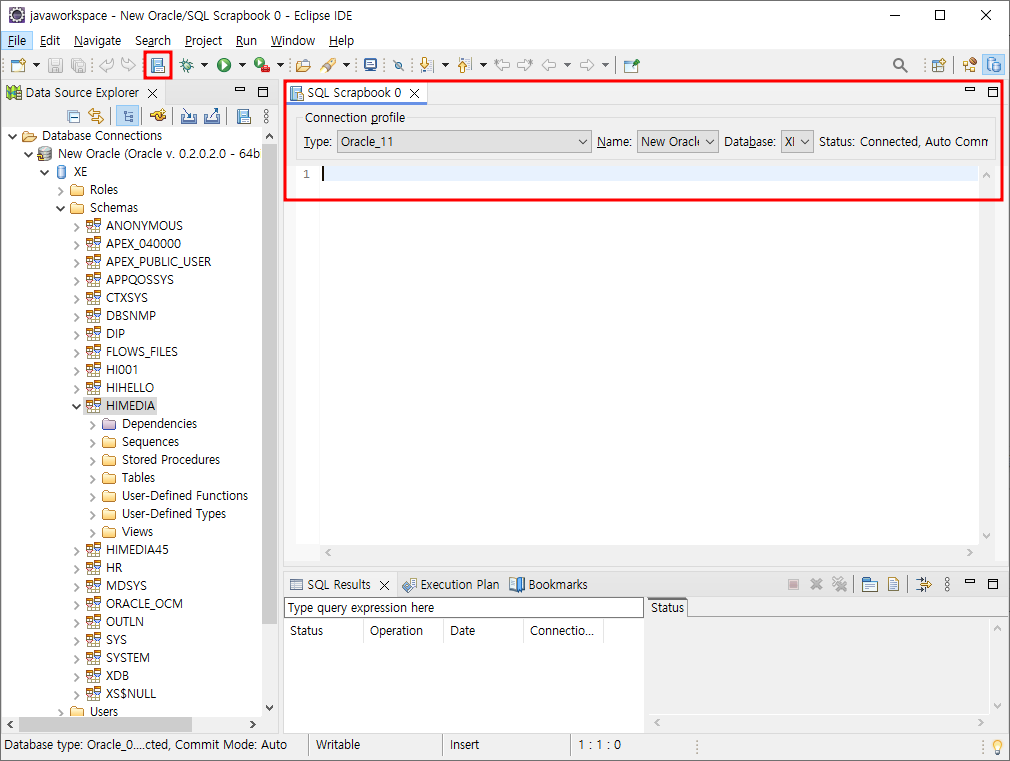
Task: Click the Terminate red square in SQL Results
Action: pos(794,584)
